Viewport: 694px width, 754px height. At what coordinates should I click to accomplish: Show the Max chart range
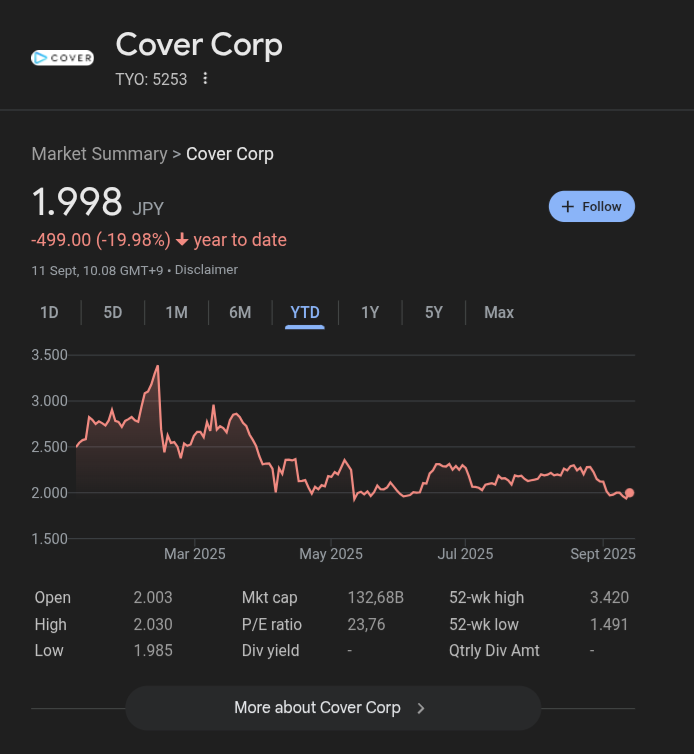499,313
